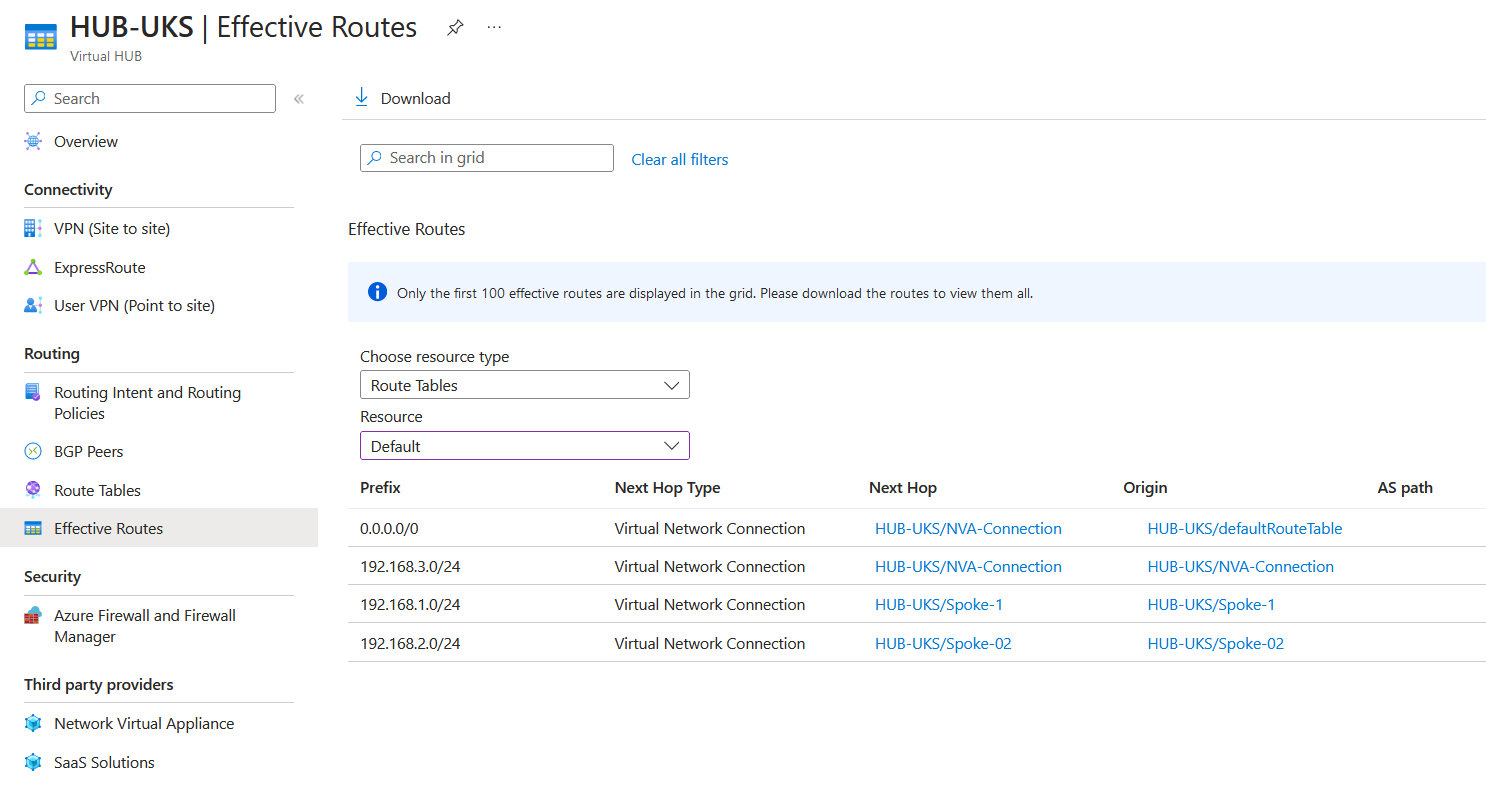Click the SaaS Solutions icon
Viewport: 1486px width, 804px height.
click(x=33, y=763)
